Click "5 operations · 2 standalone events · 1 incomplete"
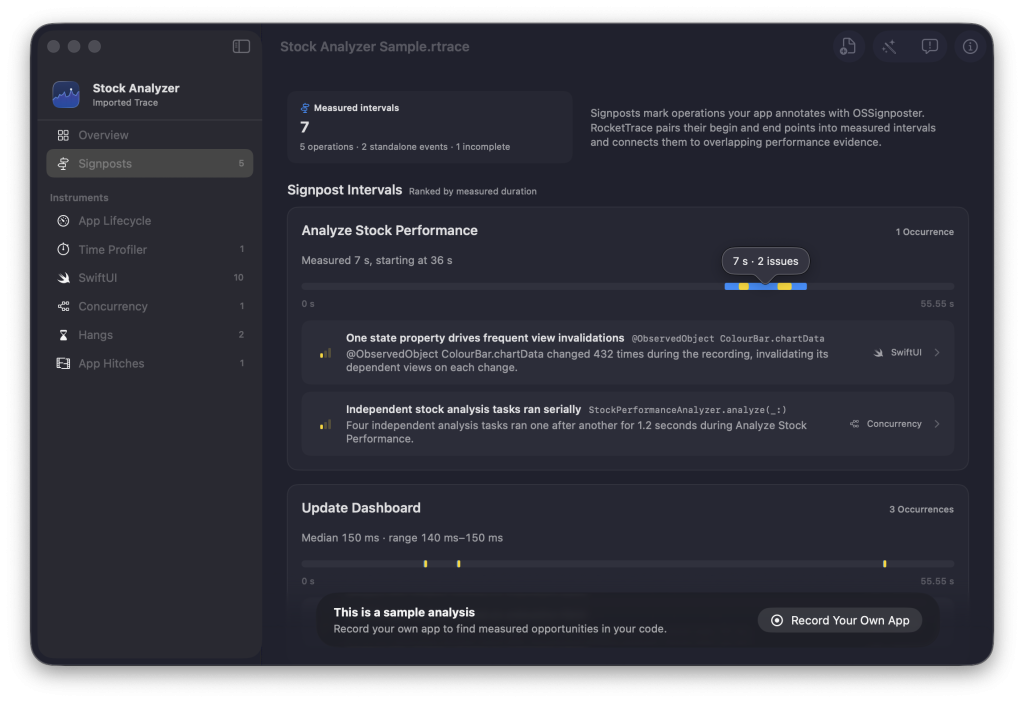Image resolution: width=1024 pixels, height=703 pixels. [x=405, y=147]
